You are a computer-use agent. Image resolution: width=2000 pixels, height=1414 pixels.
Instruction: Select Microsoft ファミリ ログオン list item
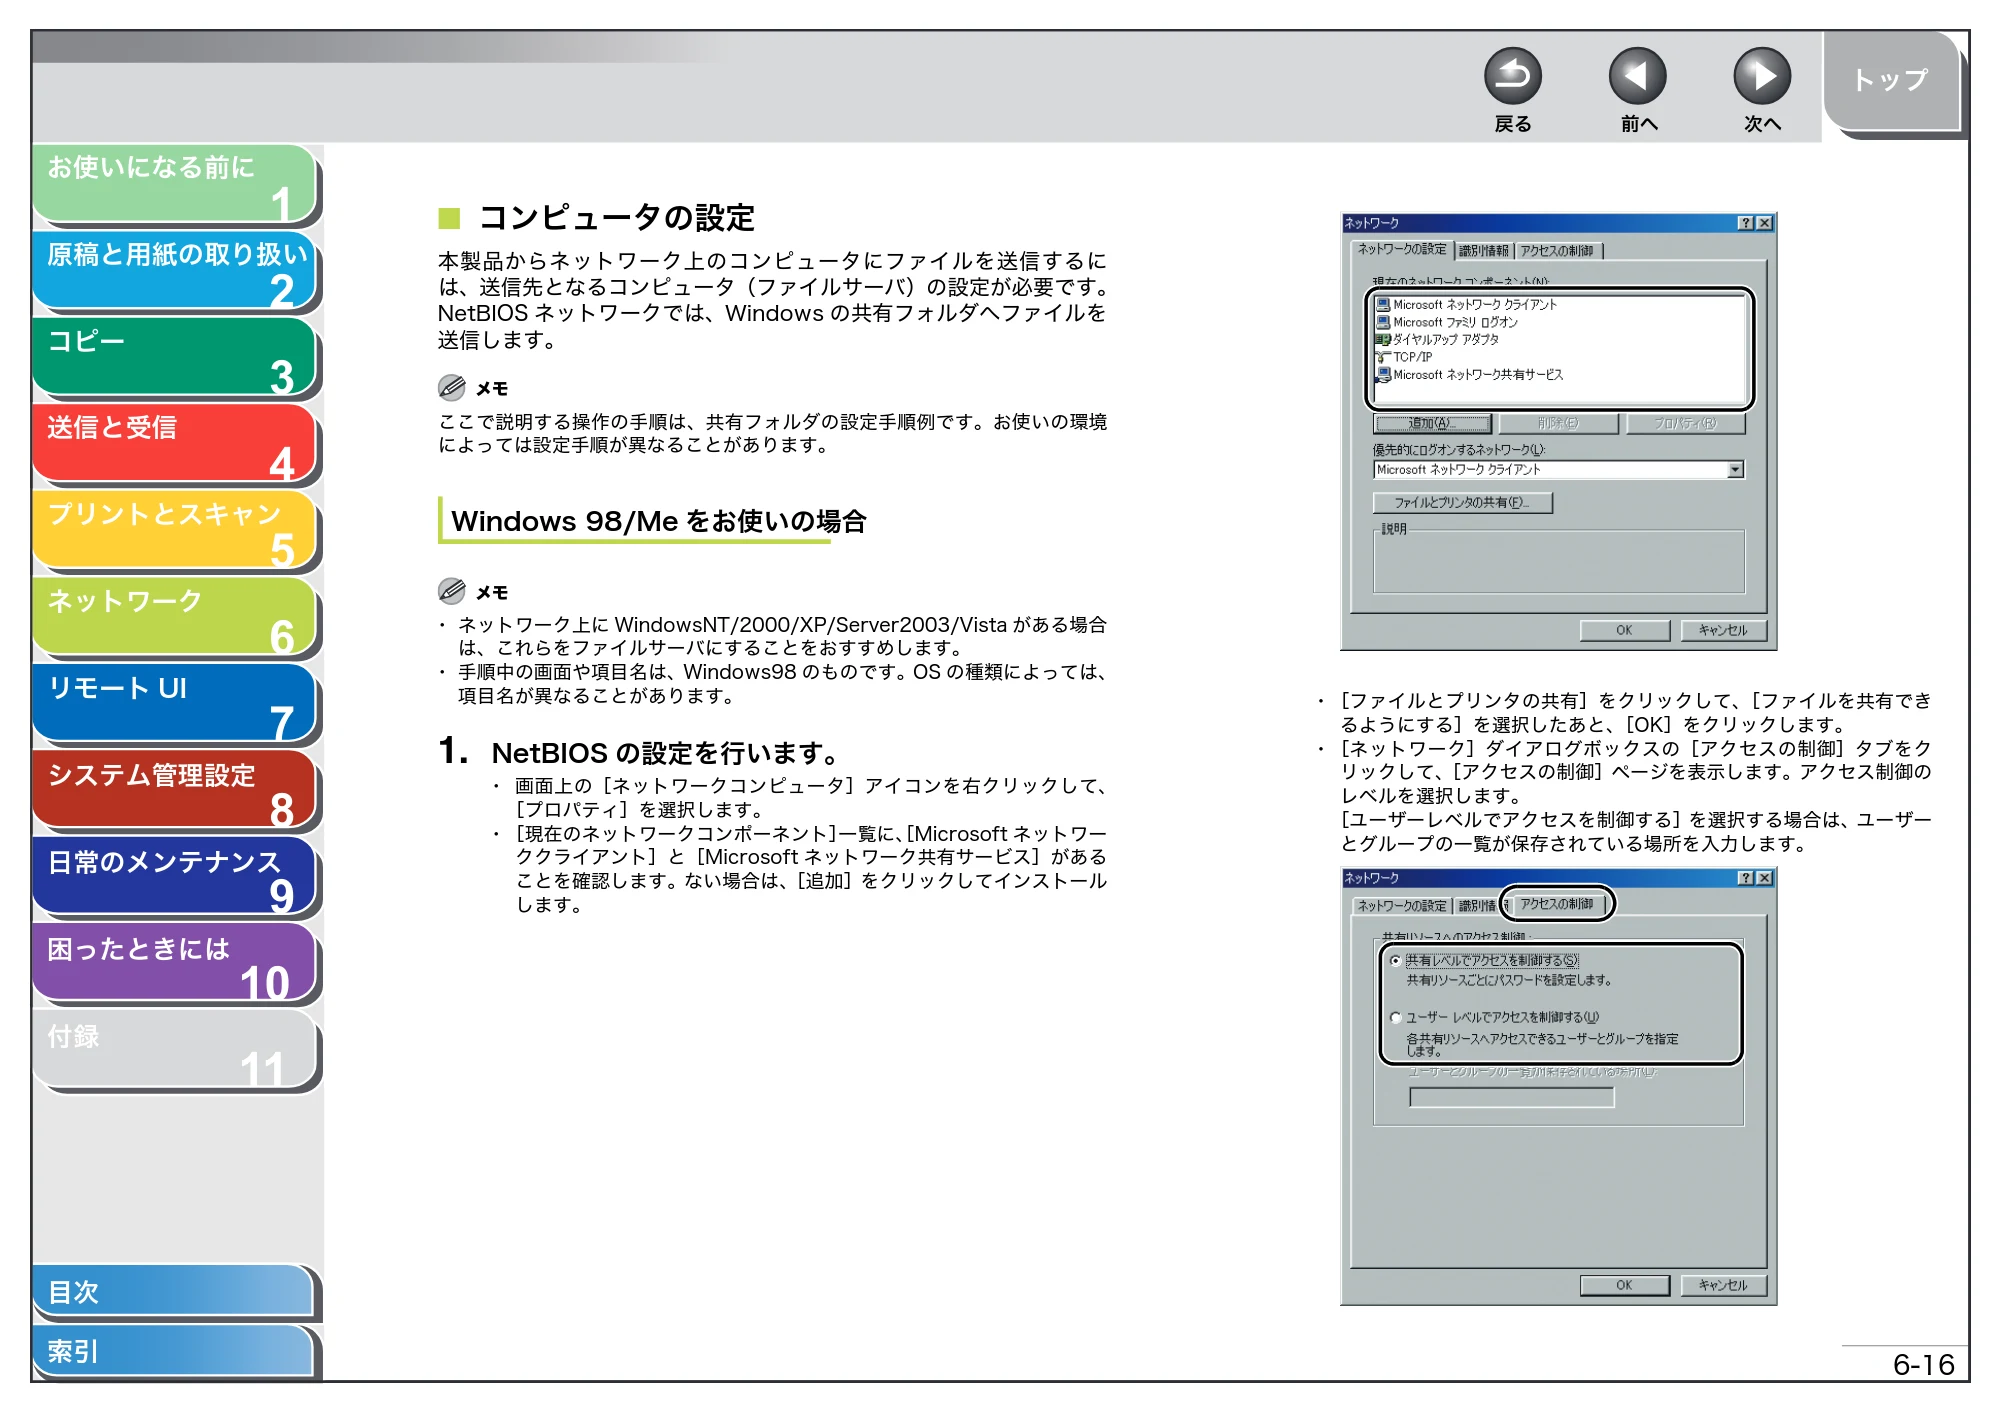click(1447, 322)
